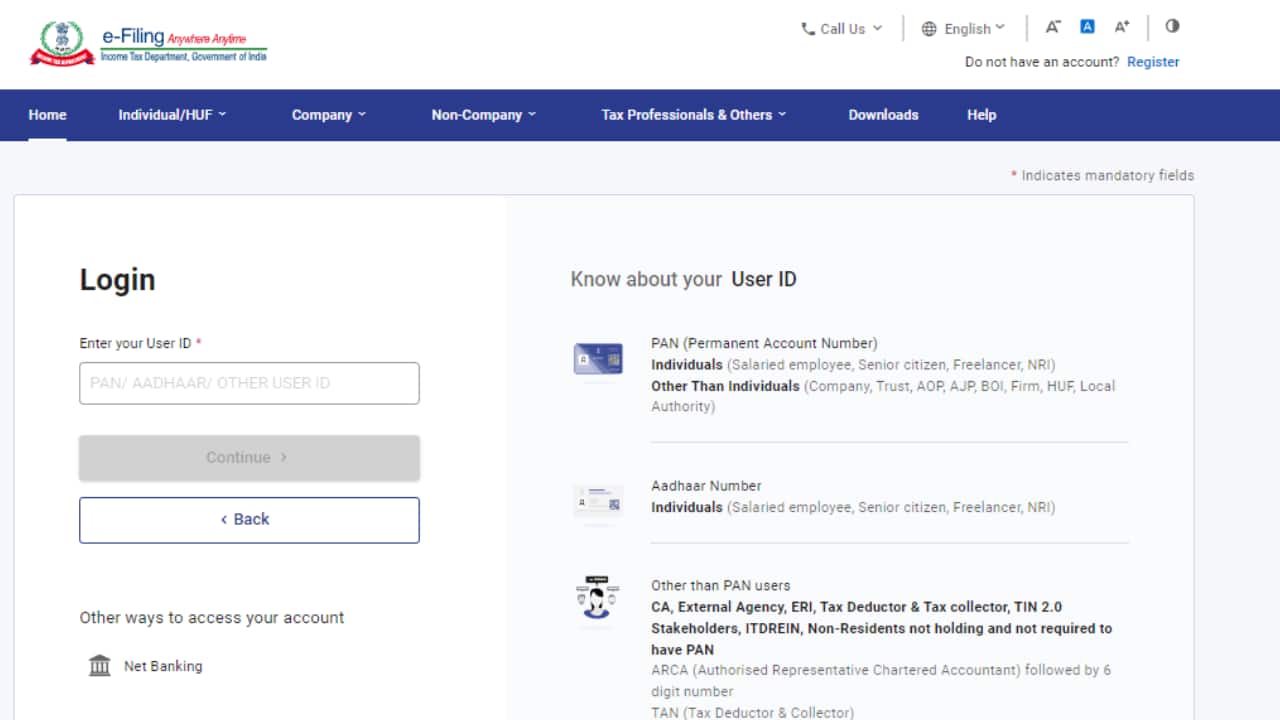This screenshot has width=1280, height=720.
Task: Click the PAN card icon
Action: (598, 359)
